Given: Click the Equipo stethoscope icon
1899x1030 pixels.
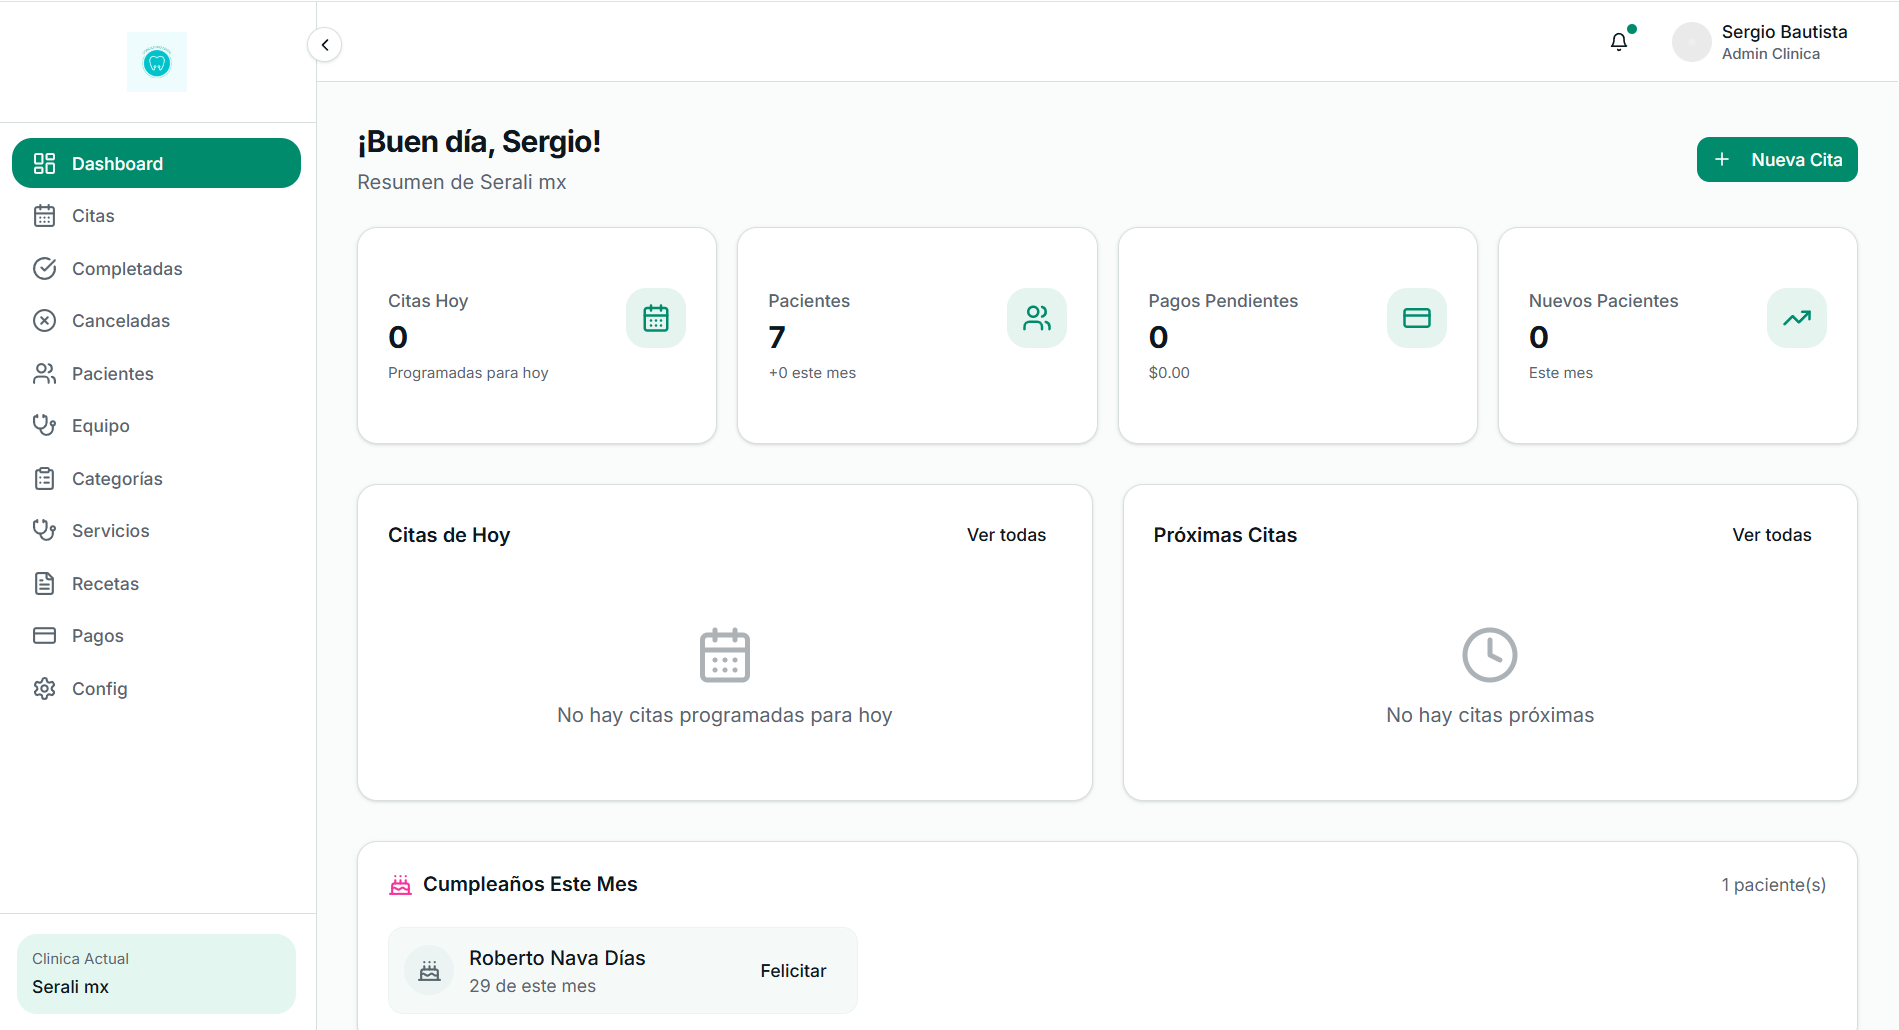Looking at the screenshot, I should [45, 426].
